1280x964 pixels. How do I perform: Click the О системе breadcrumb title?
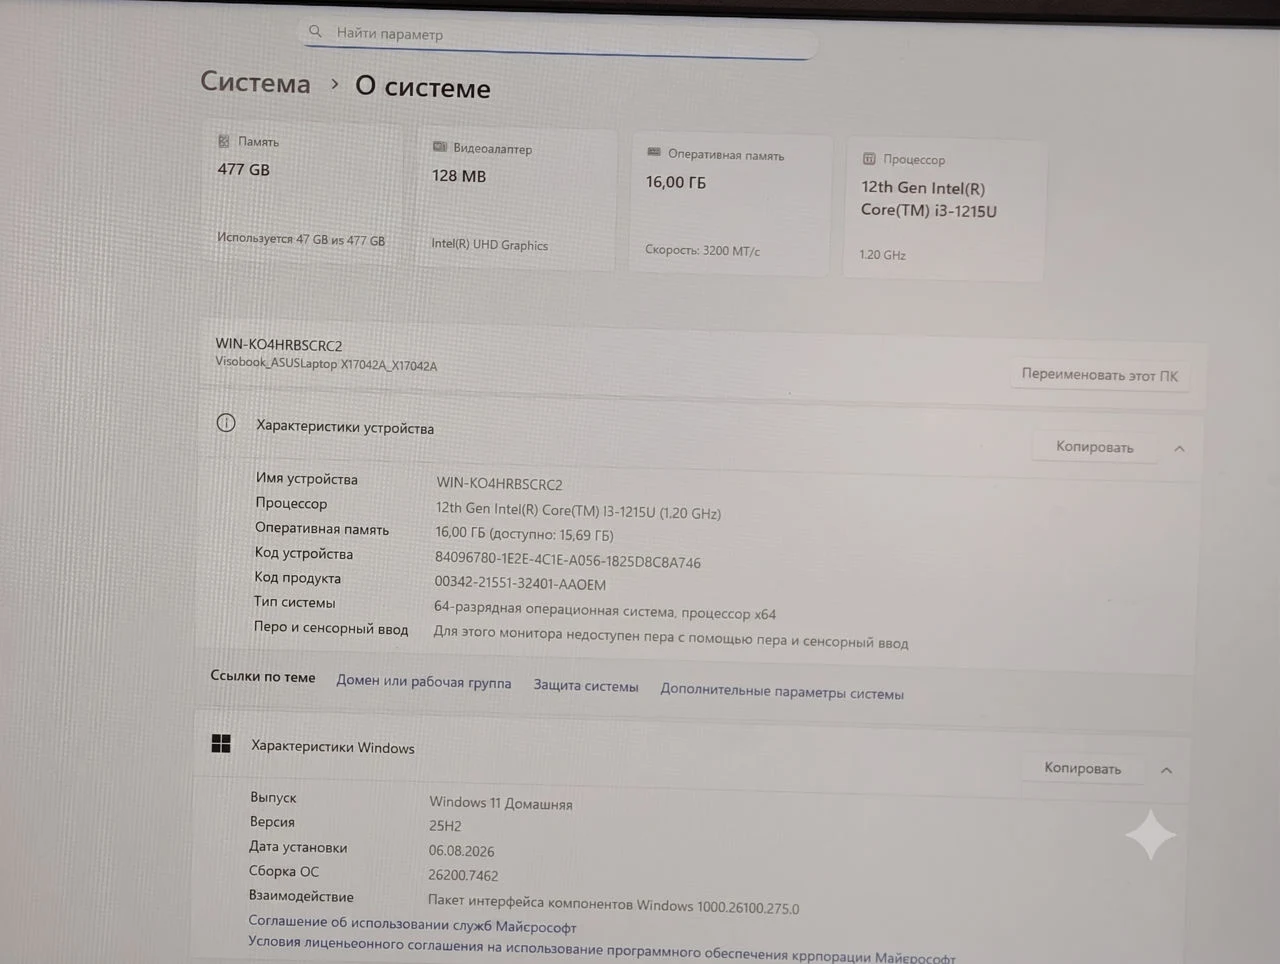[423, 87]
